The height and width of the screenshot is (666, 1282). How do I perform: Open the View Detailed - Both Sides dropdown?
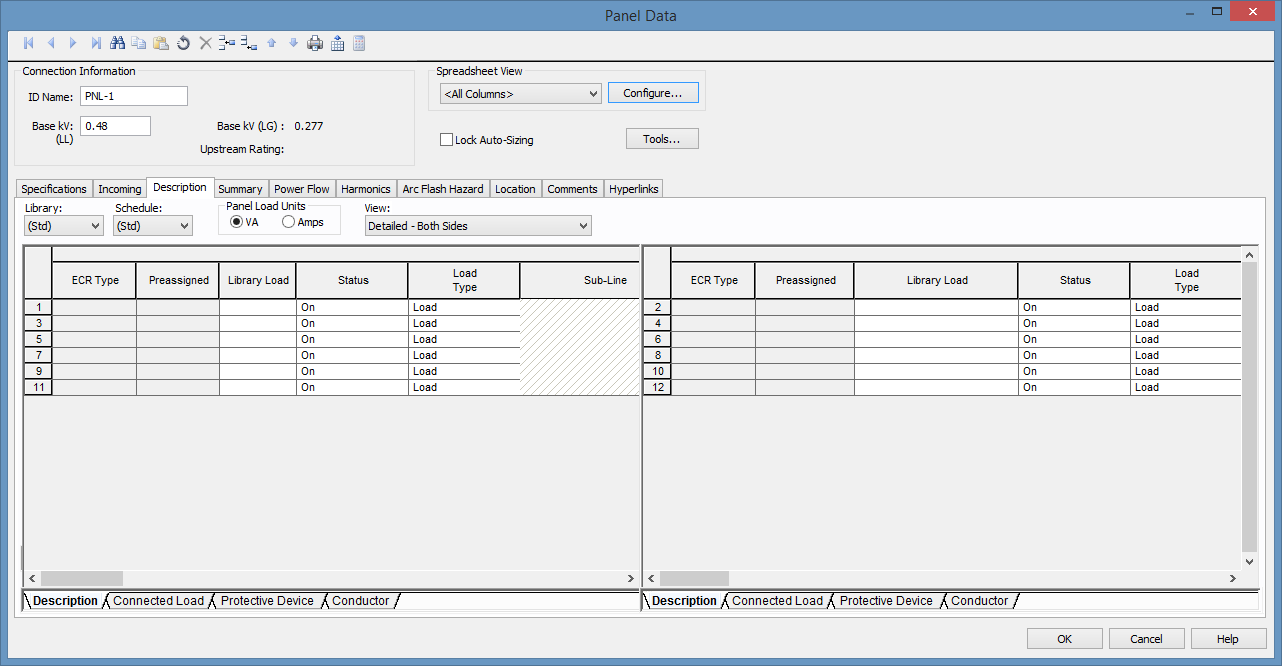[478, 226]
